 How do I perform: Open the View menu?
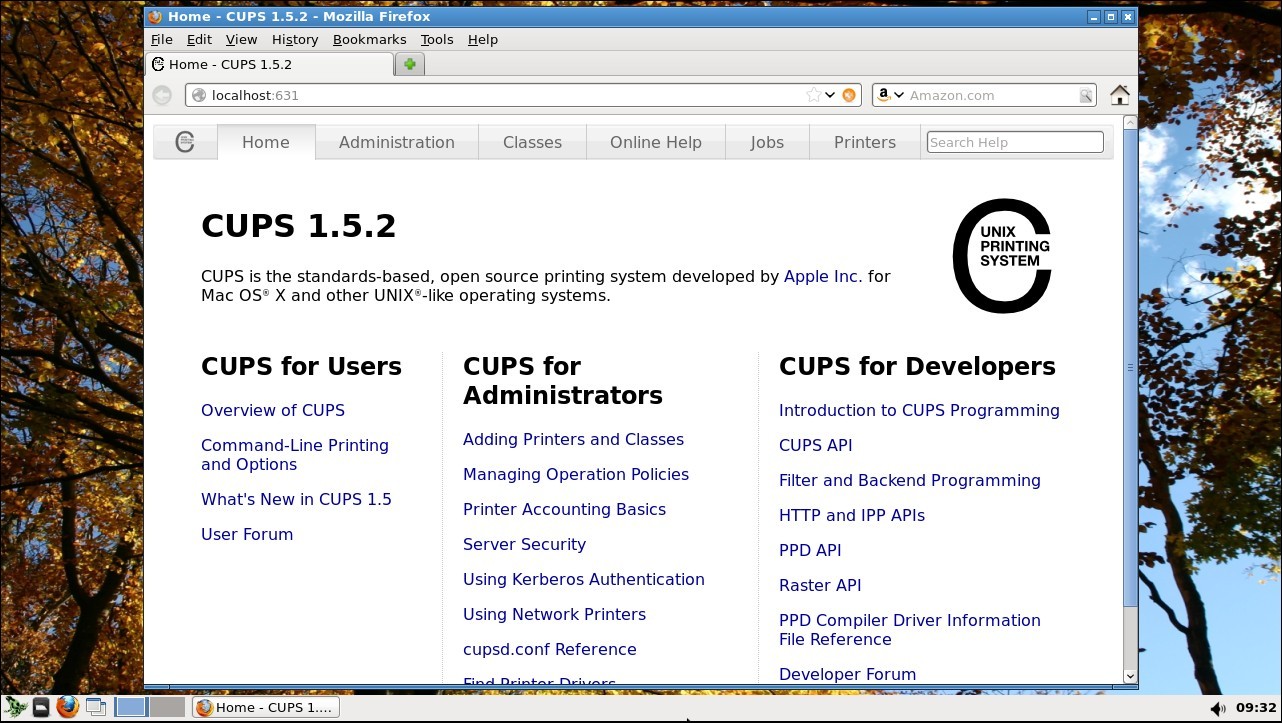coord(241,39)
